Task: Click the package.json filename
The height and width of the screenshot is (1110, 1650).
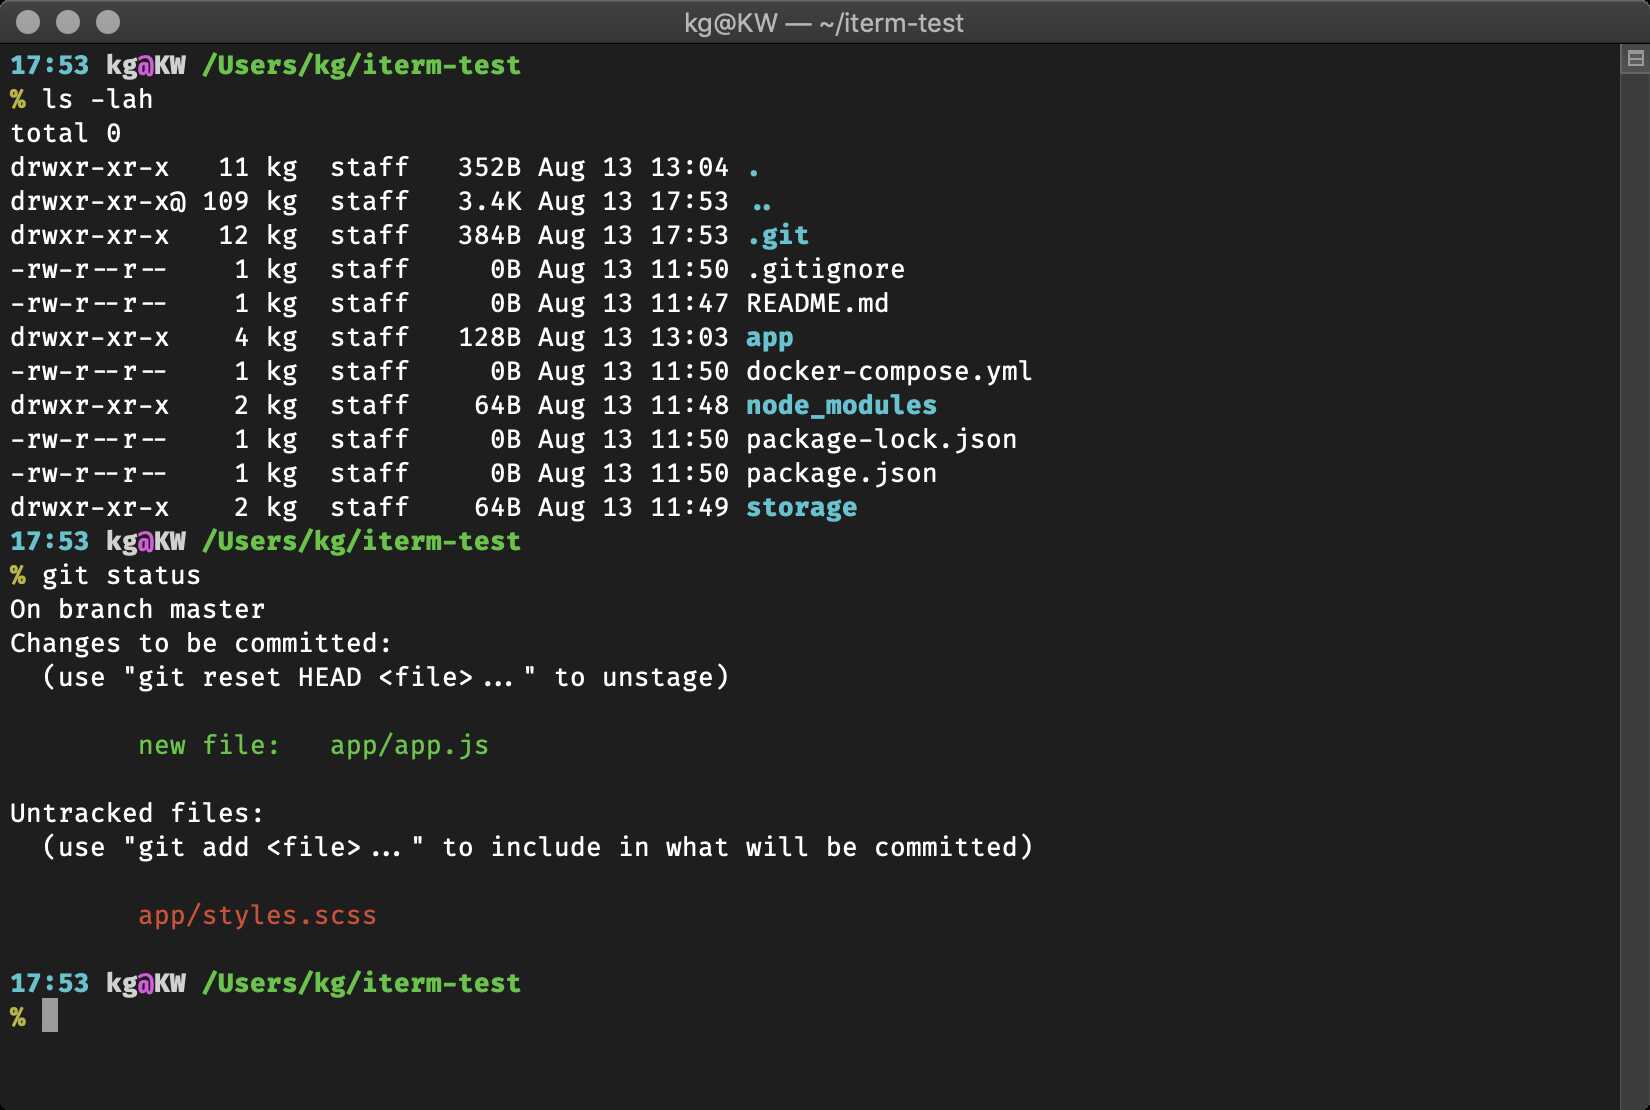Action: (840, 473)
